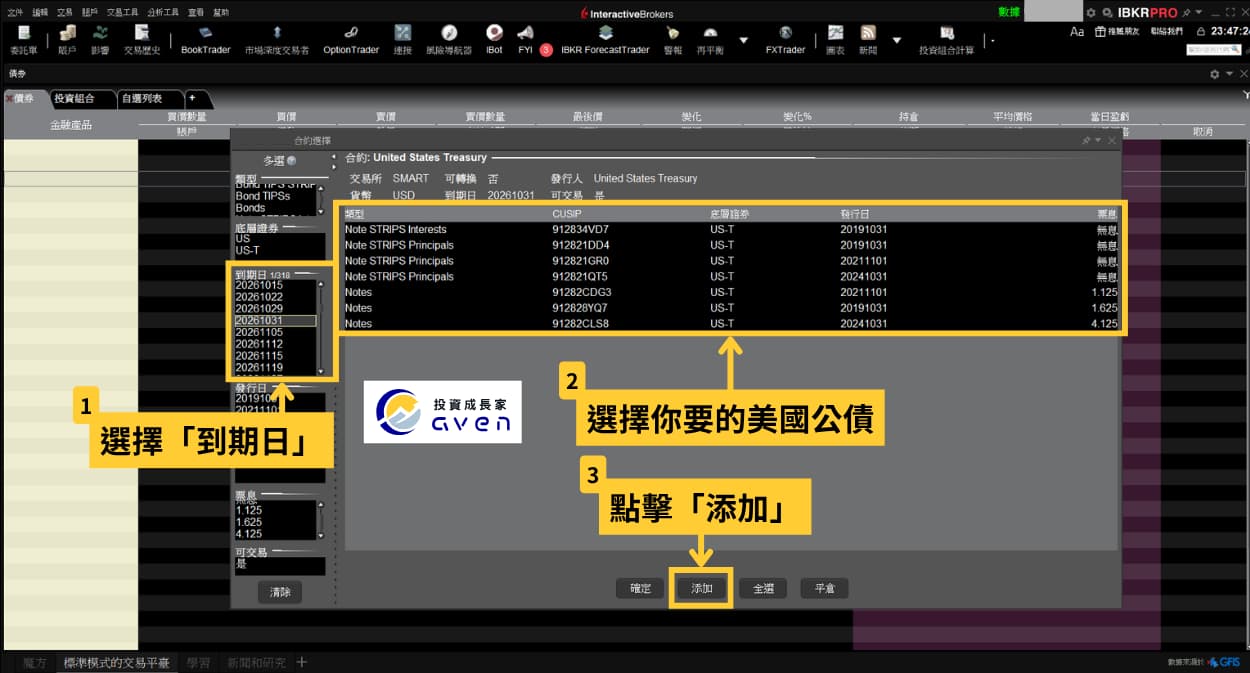This screenshot has height=673, width=1250.
Task: Click 全選 select all button
Action: pos(763,588)
